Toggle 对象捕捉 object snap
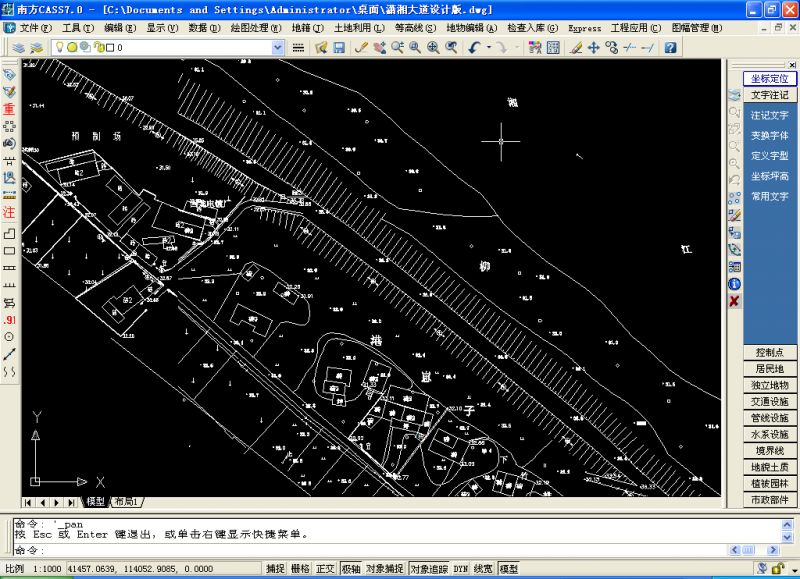The image size is (800, 579). [x=385, y=568]
